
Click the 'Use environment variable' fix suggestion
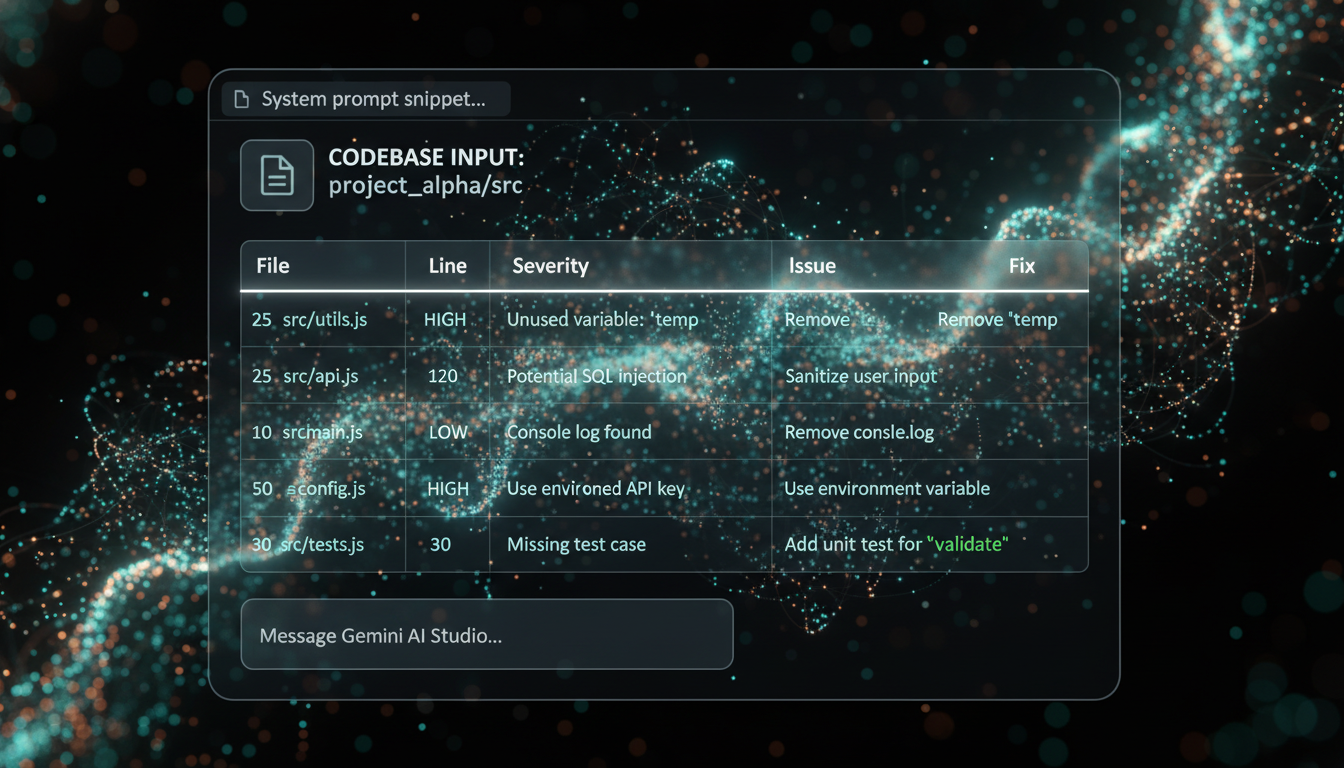pos(886,488)
